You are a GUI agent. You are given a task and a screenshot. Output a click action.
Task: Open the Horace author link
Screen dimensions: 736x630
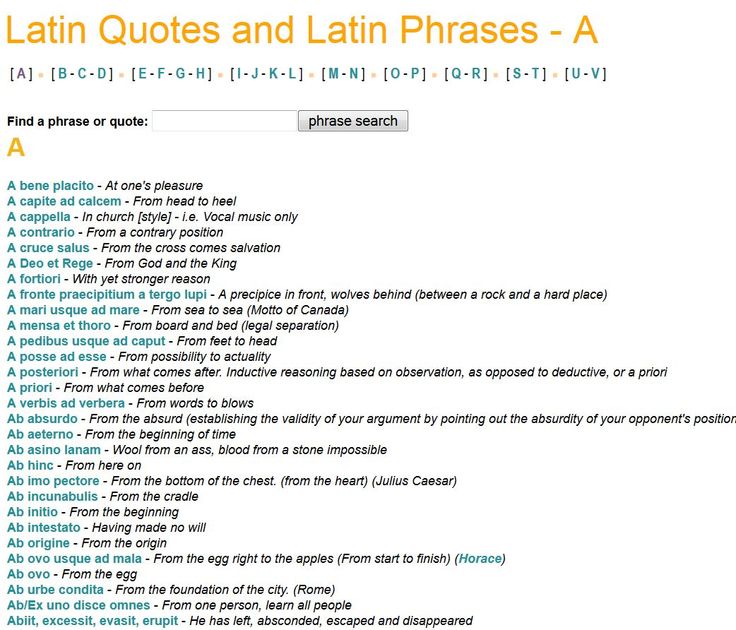(480, 559)
